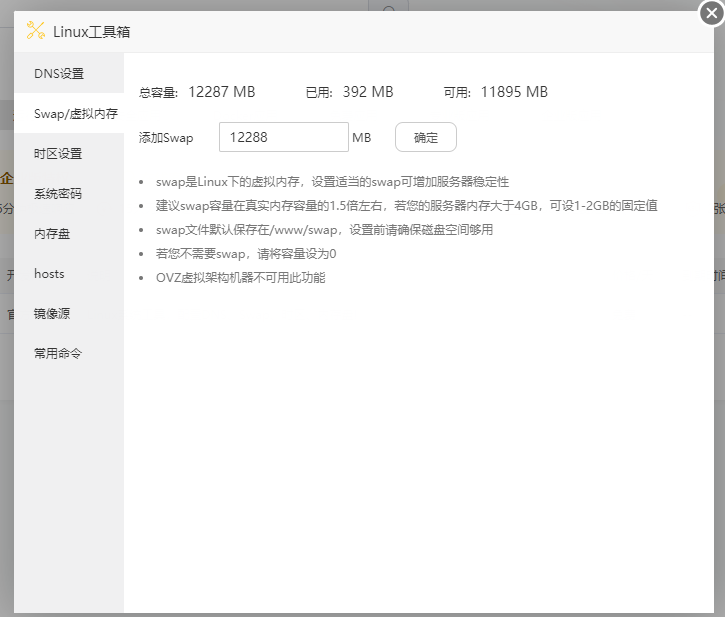The height and width of the screenshot is (617, 725).
Task: Go to the 内存盘 tab
Action: tap(69, 234)
